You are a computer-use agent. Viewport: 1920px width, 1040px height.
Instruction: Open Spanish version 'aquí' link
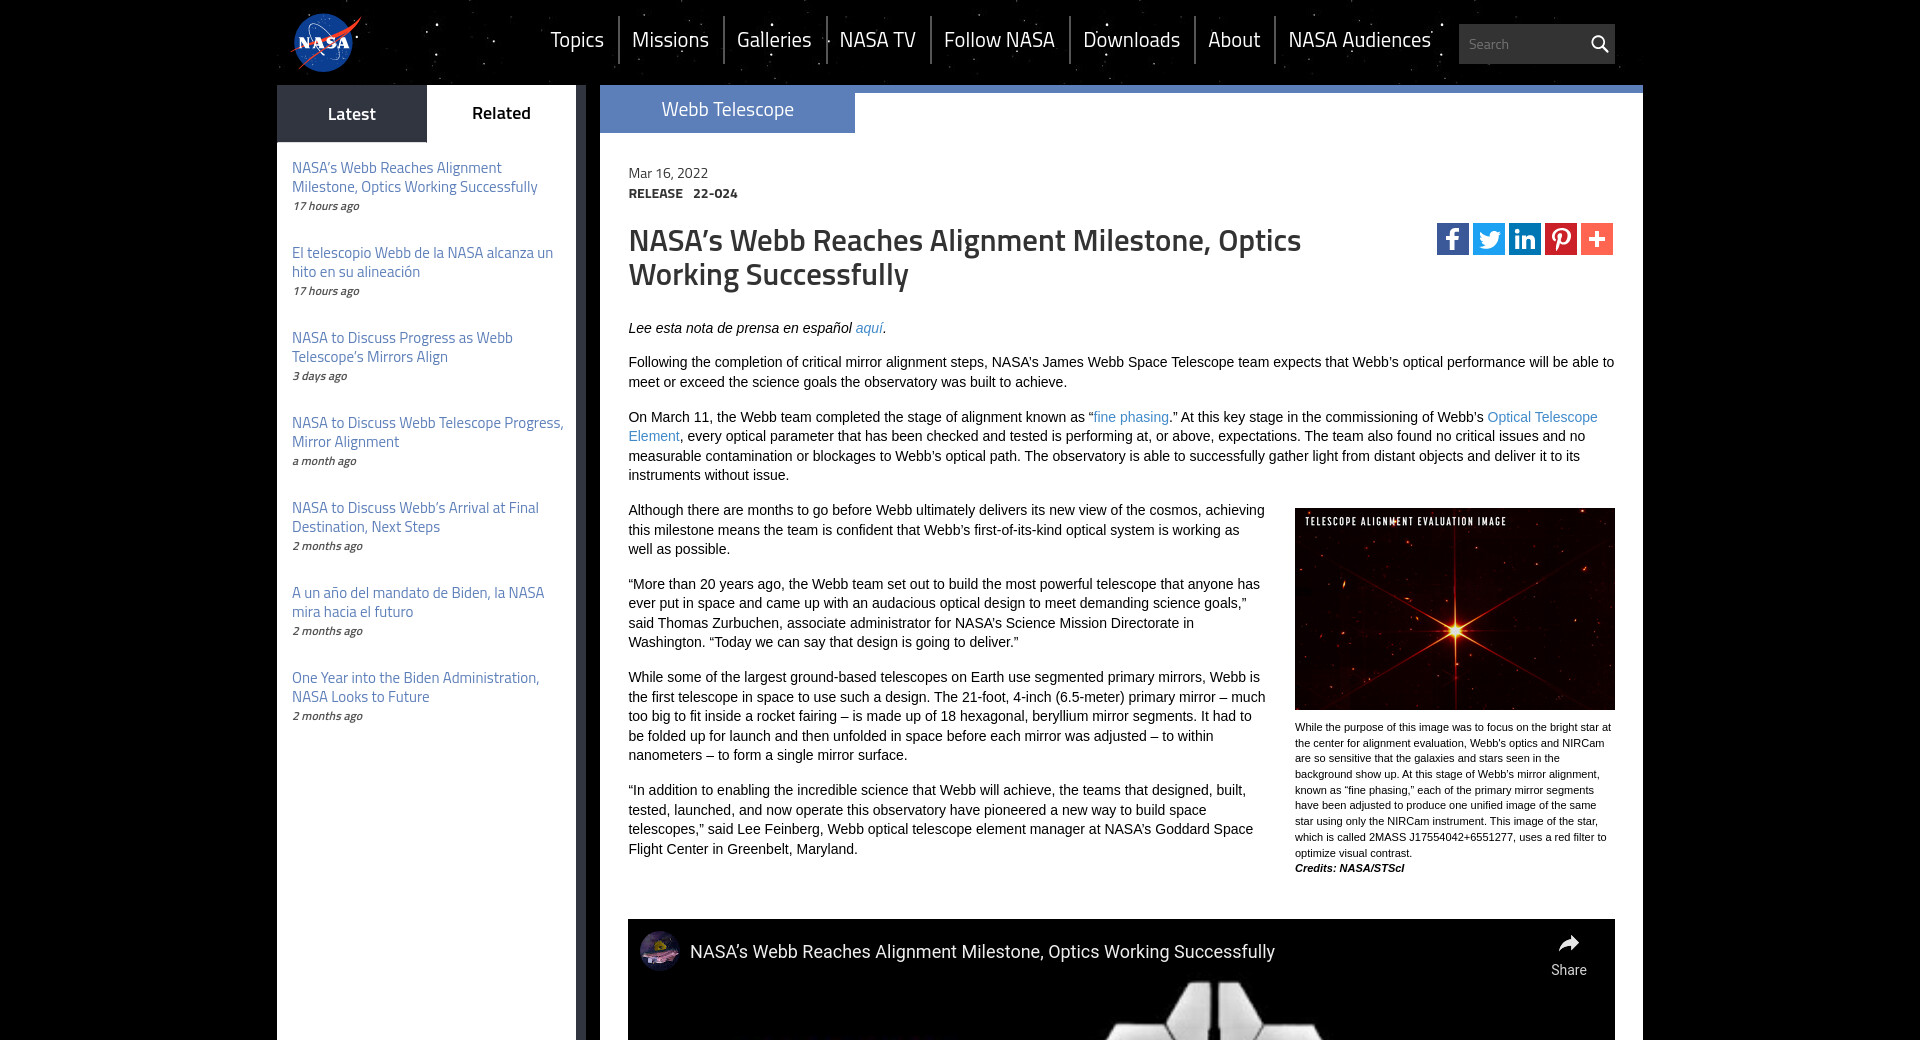tap(868, 328)
